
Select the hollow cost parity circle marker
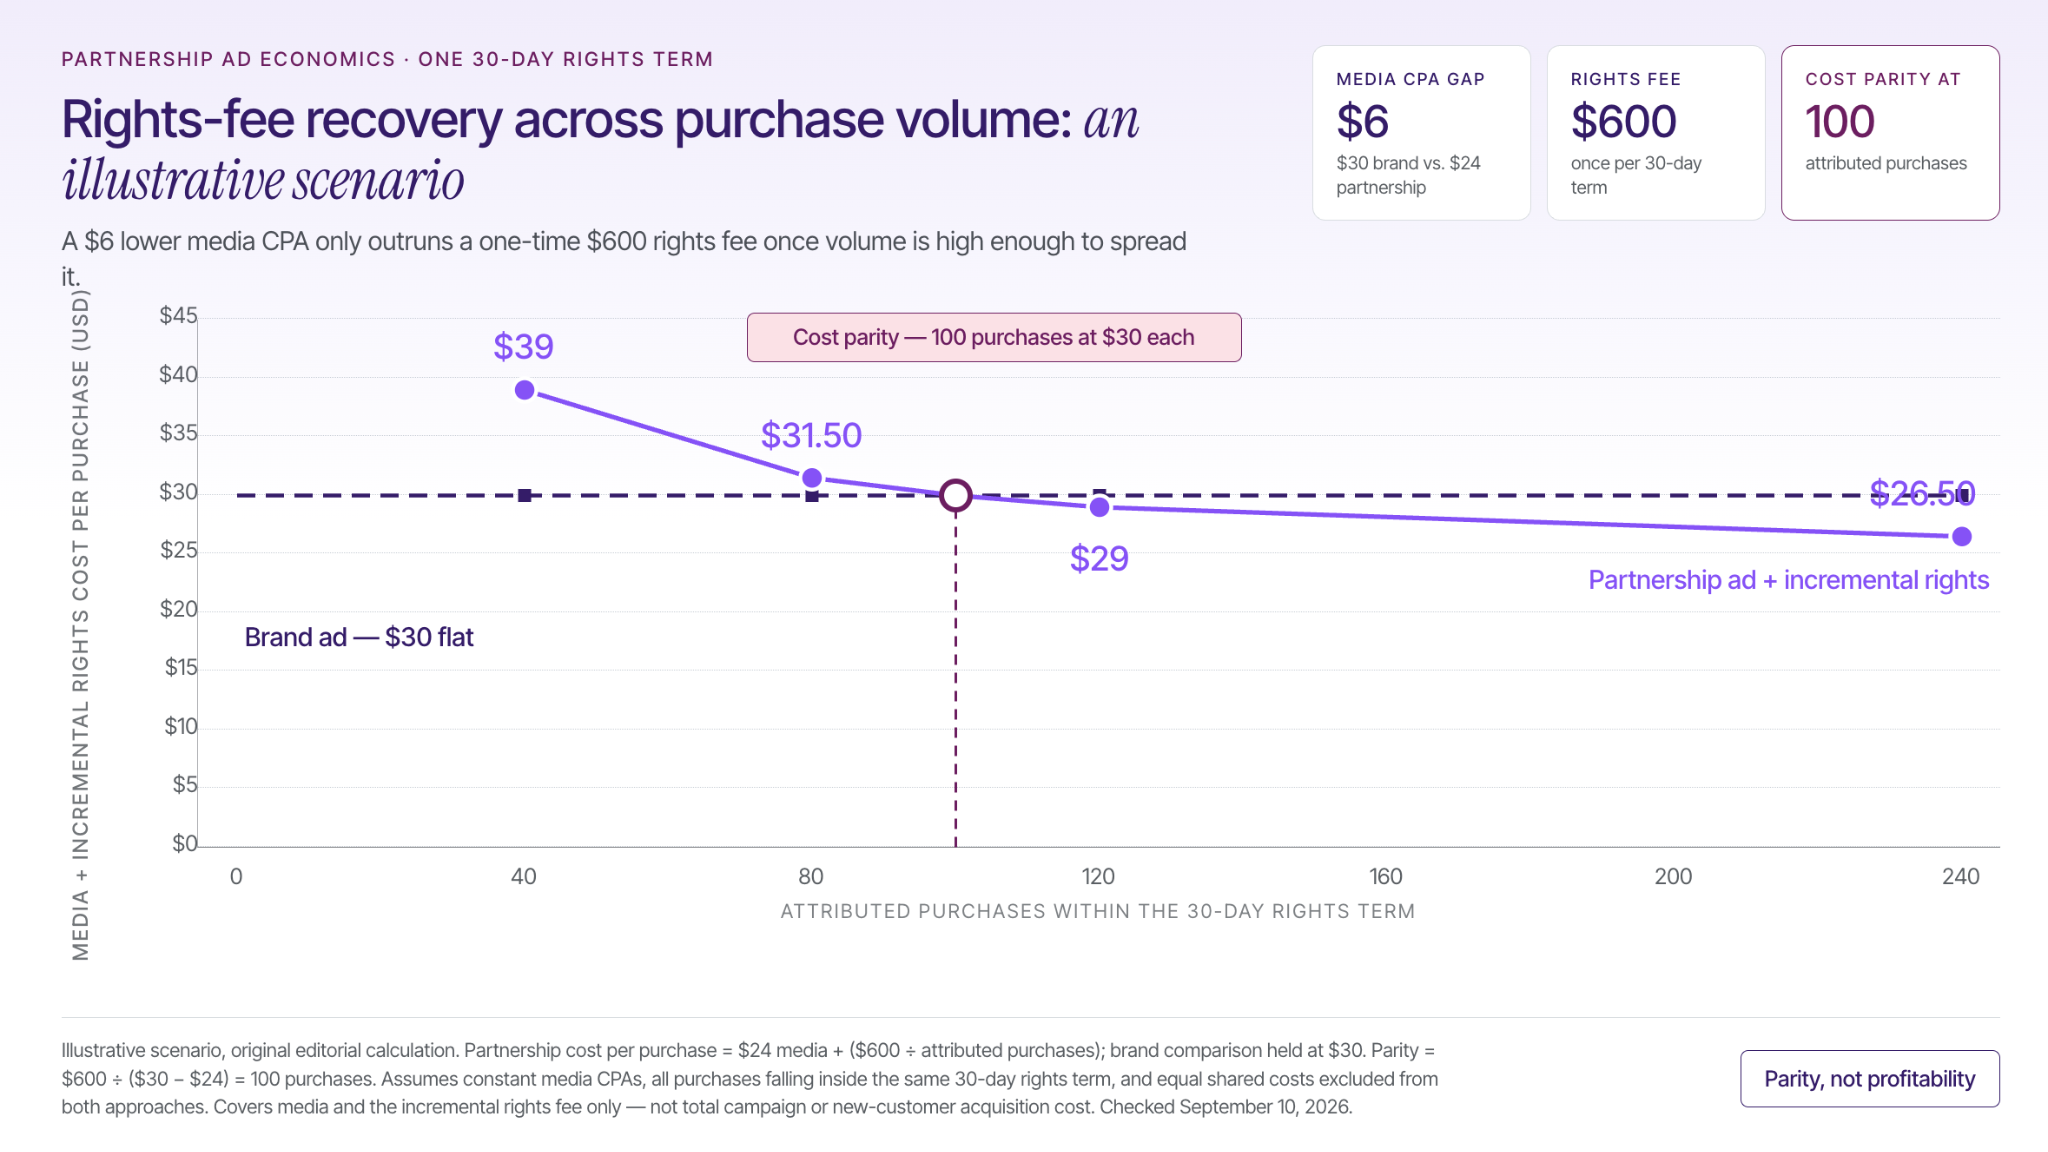coord(956,495)
